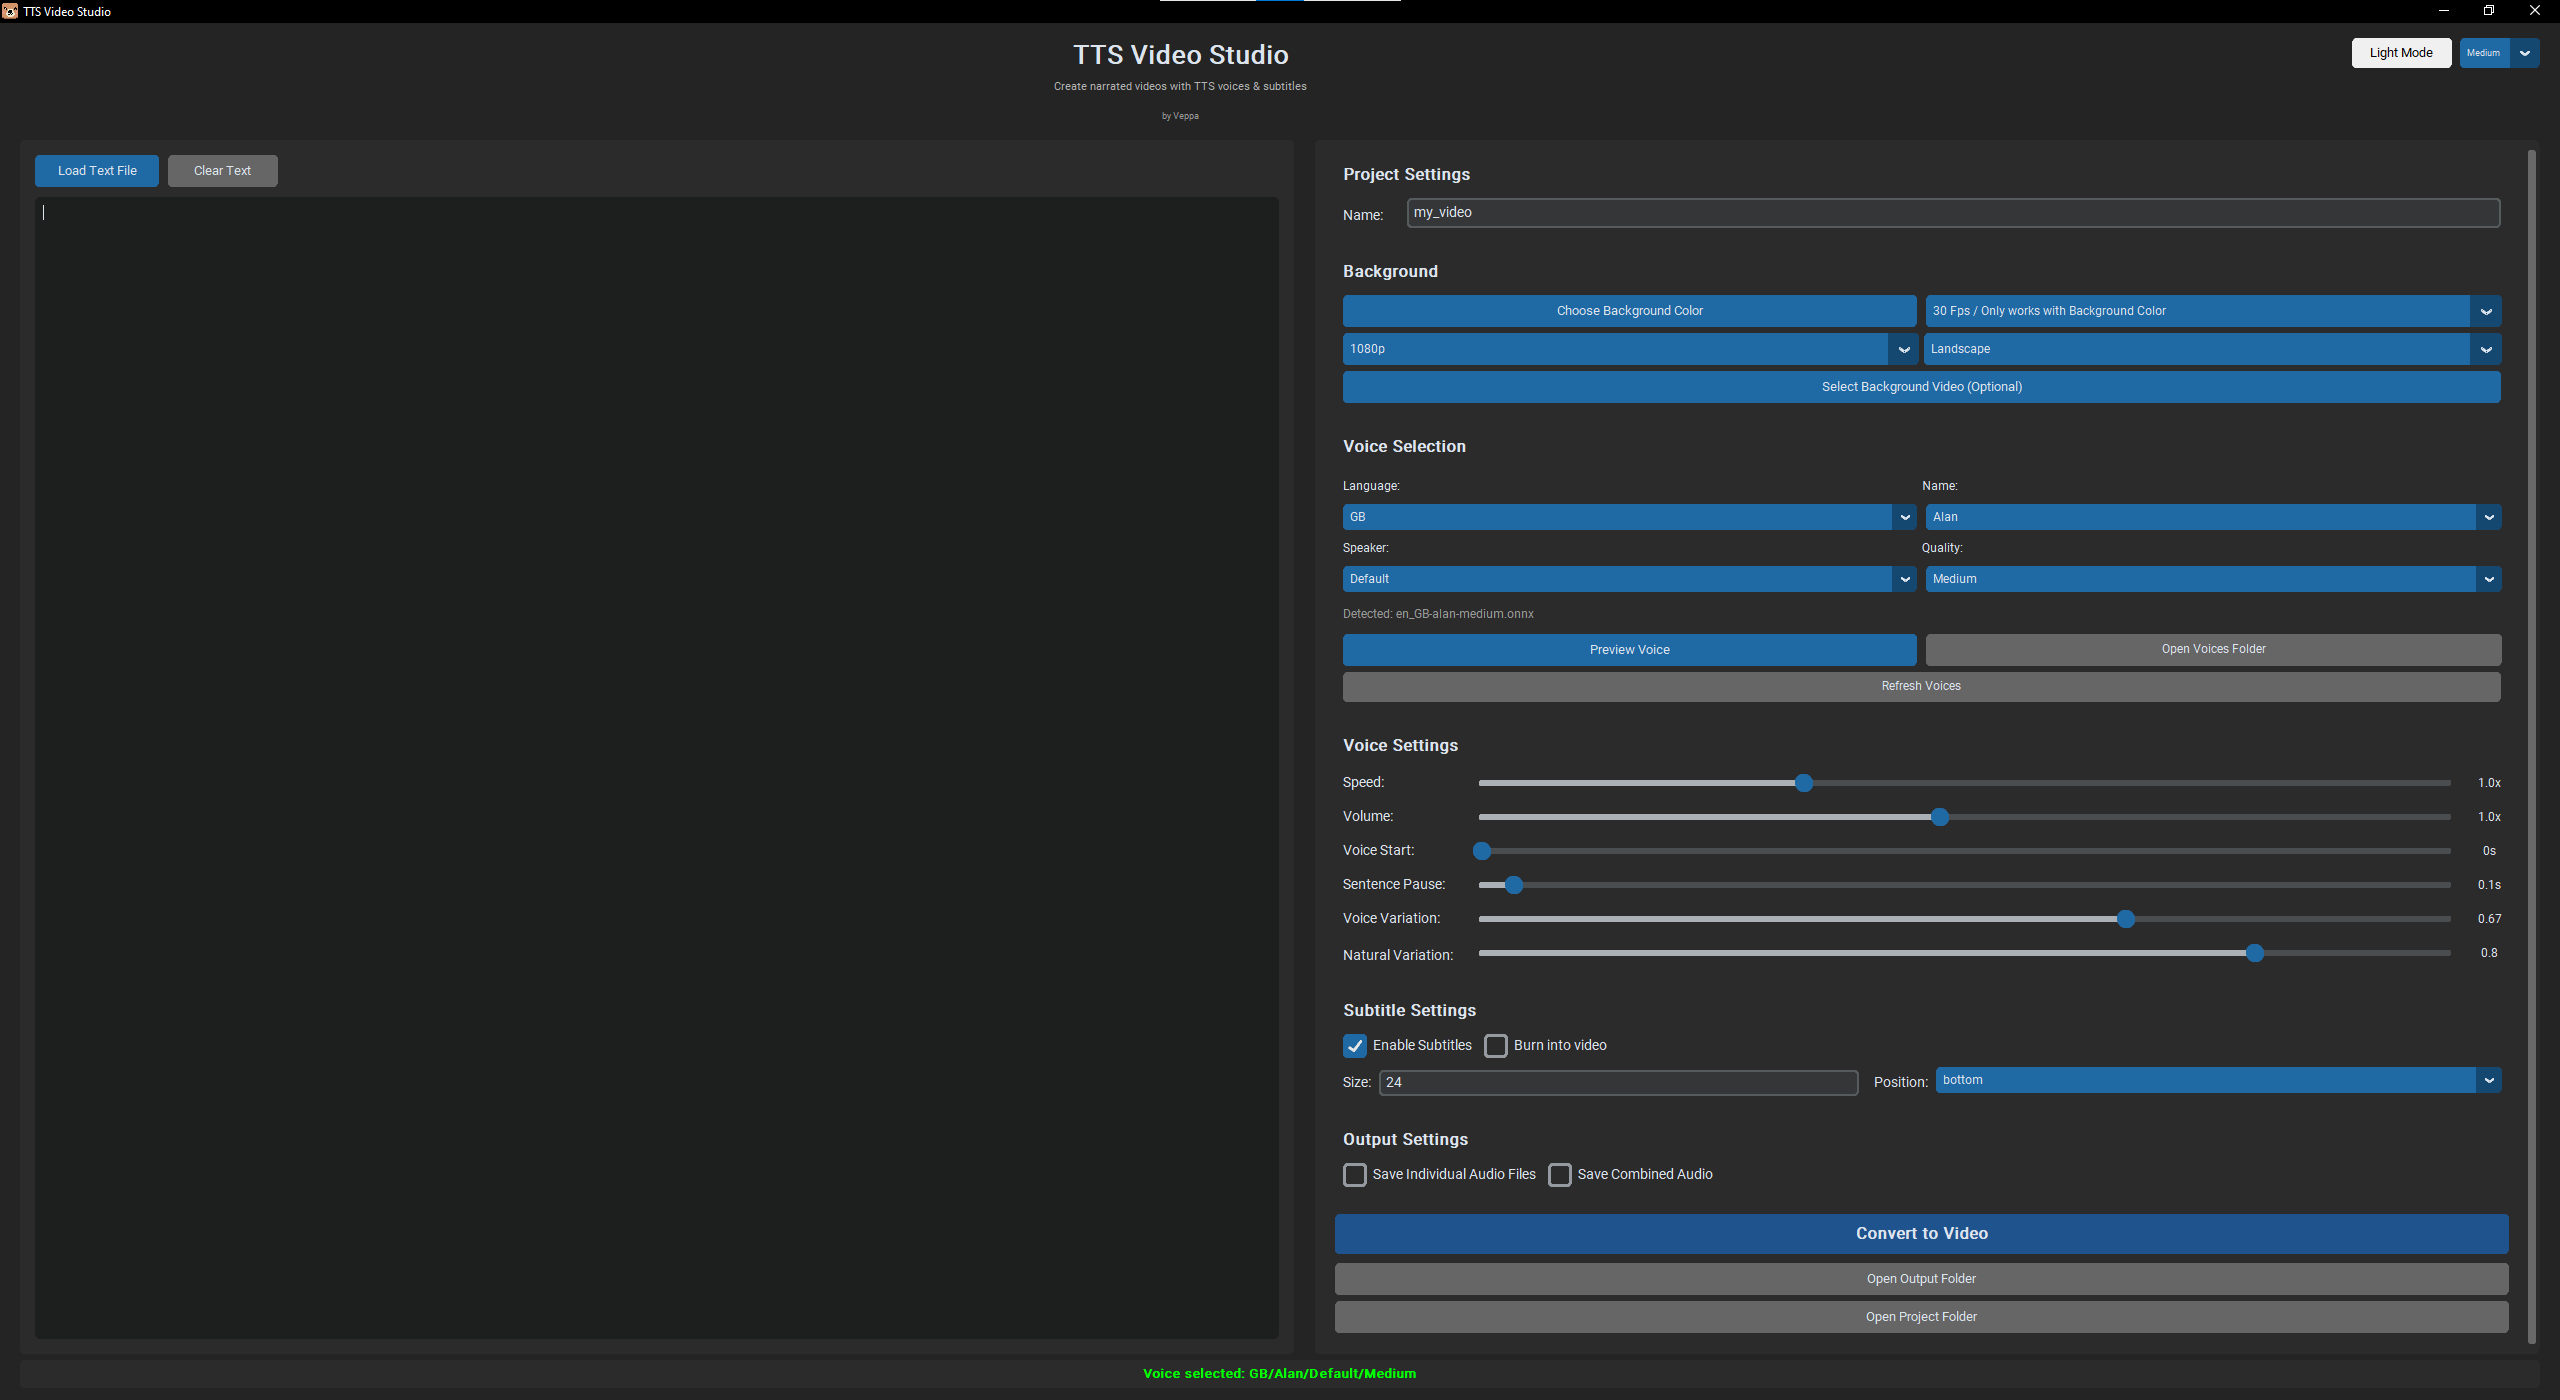Click the chevron arrow of the Speaker Default dropdown
2560x1400 pixels.
(1904, 579)
